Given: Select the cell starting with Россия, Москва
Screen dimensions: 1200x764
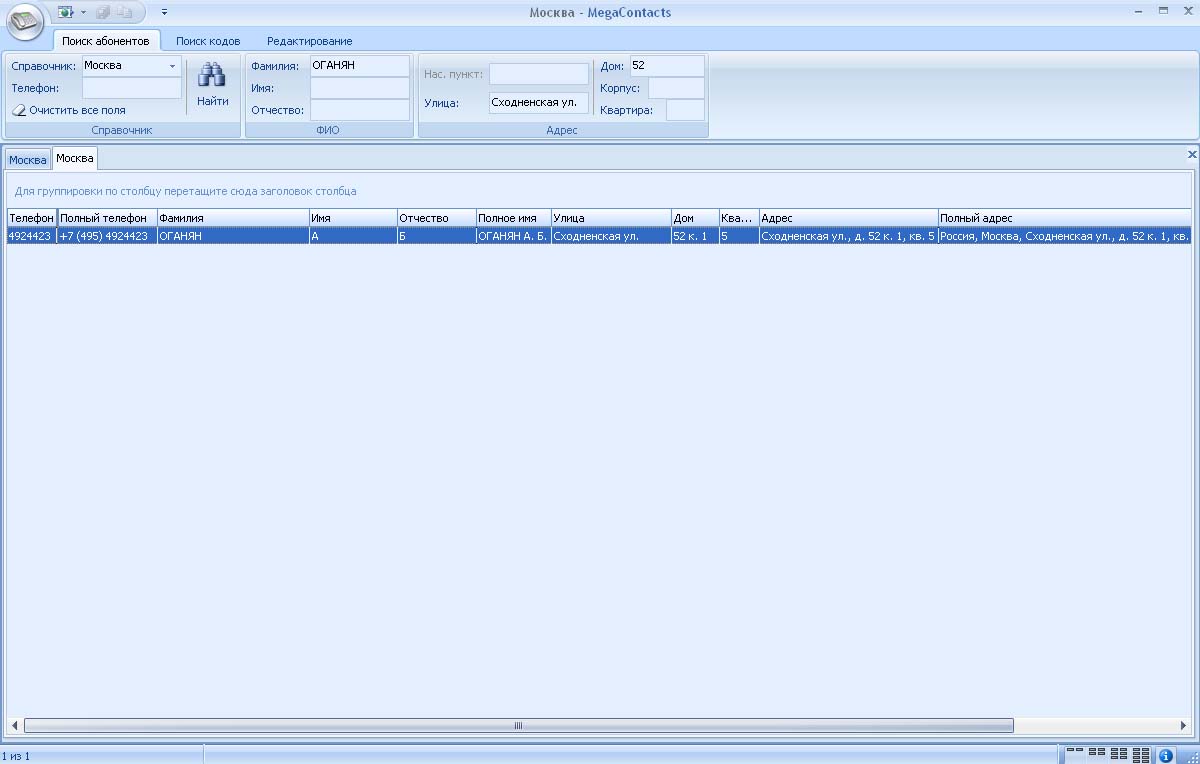Looking at the screenshot, I should [x=1065, y=236].
